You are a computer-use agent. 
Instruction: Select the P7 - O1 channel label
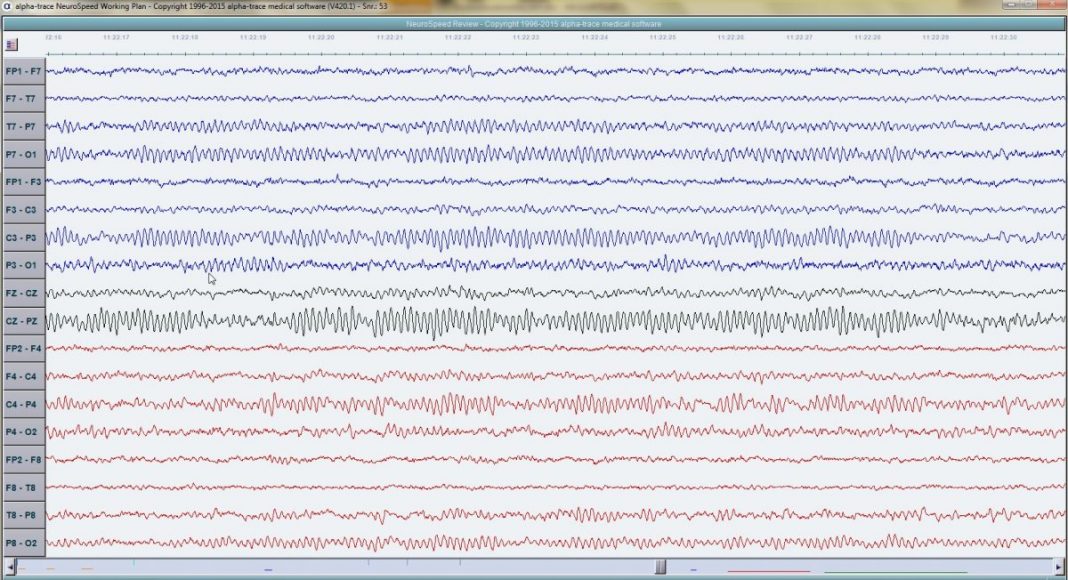[24, 155]
